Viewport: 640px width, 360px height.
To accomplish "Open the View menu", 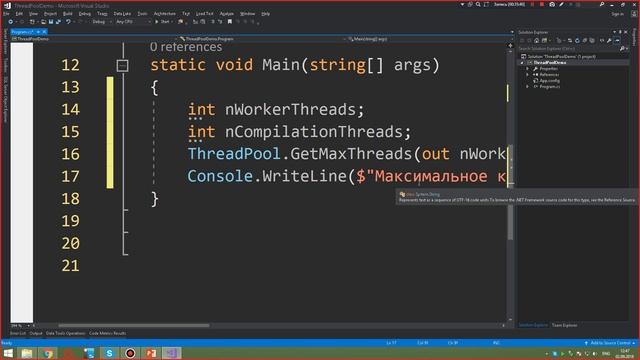I will click(33, 14).
